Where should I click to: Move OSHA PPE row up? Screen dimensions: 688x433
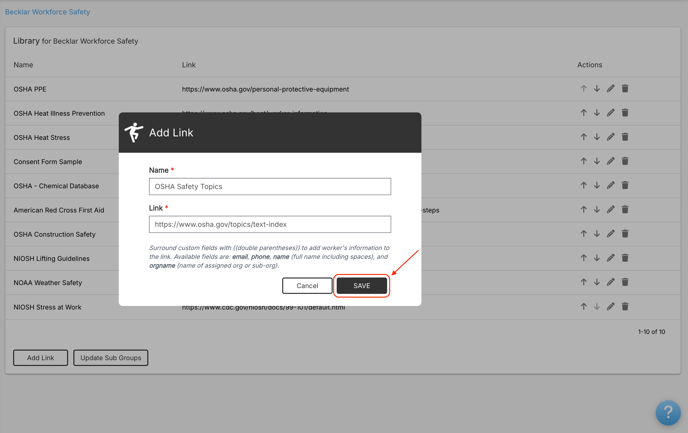point(584,89)
